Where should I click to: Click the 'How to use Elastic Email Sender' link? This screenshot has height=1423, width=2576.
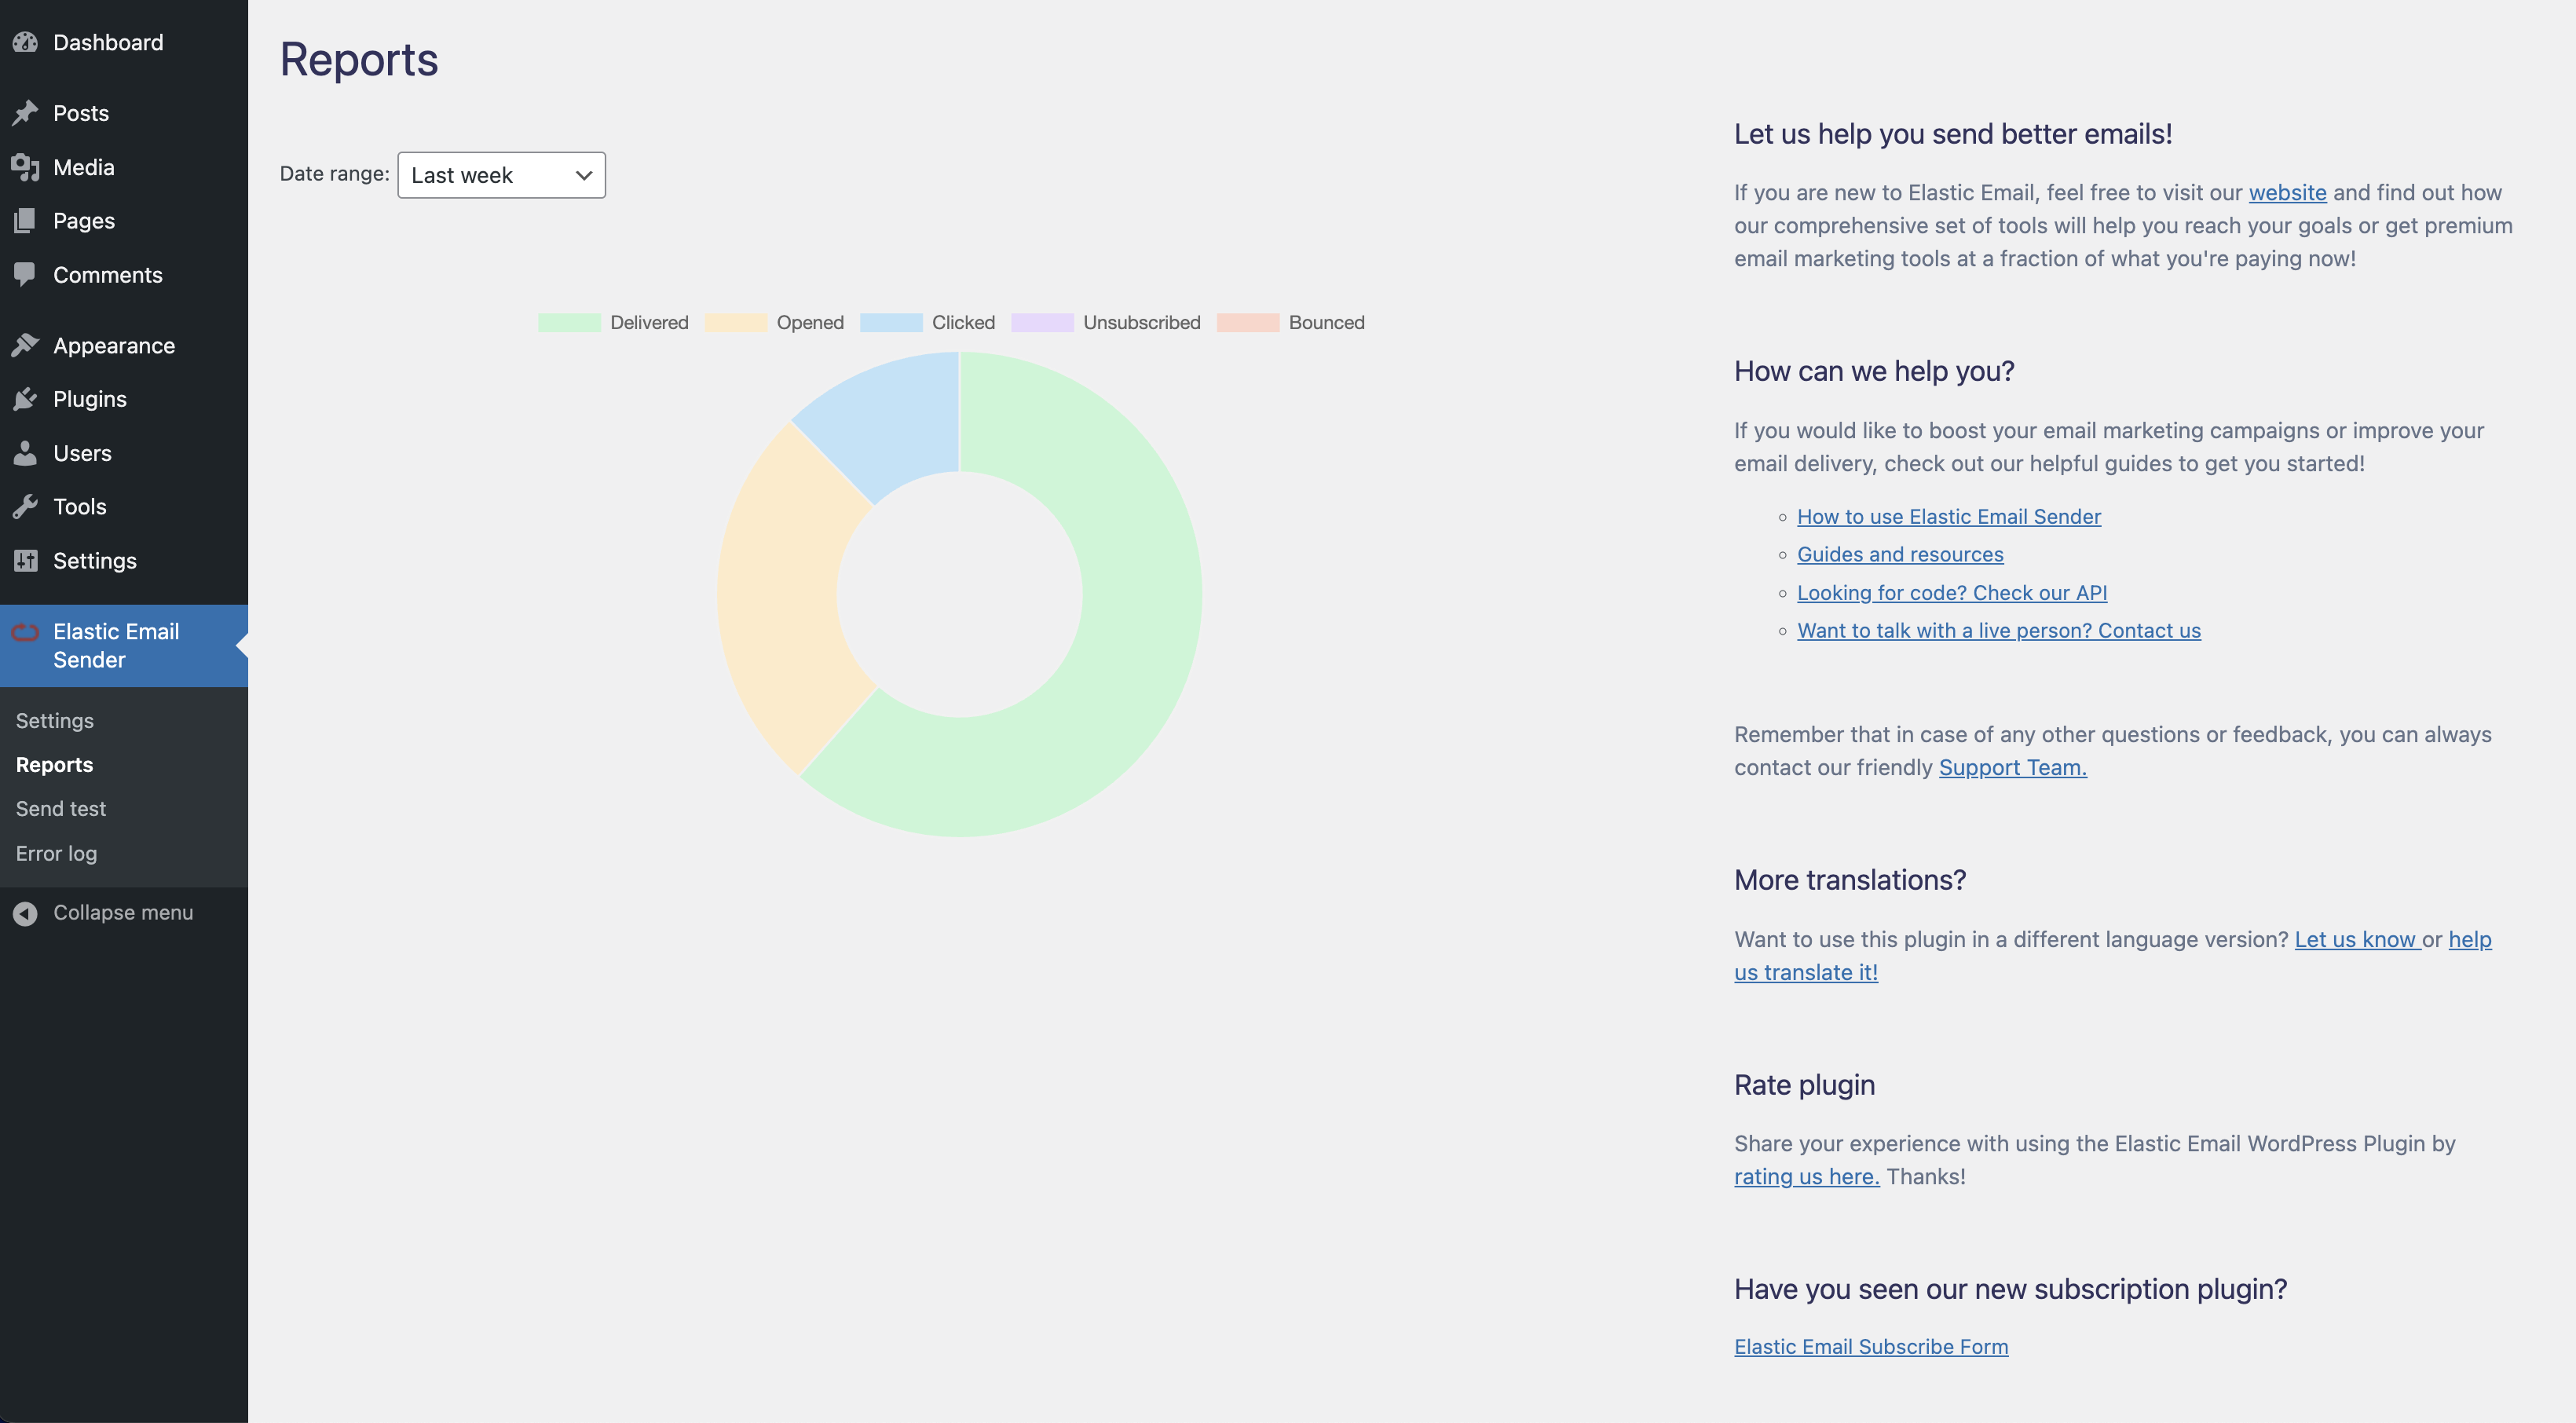coord(1948,517)
